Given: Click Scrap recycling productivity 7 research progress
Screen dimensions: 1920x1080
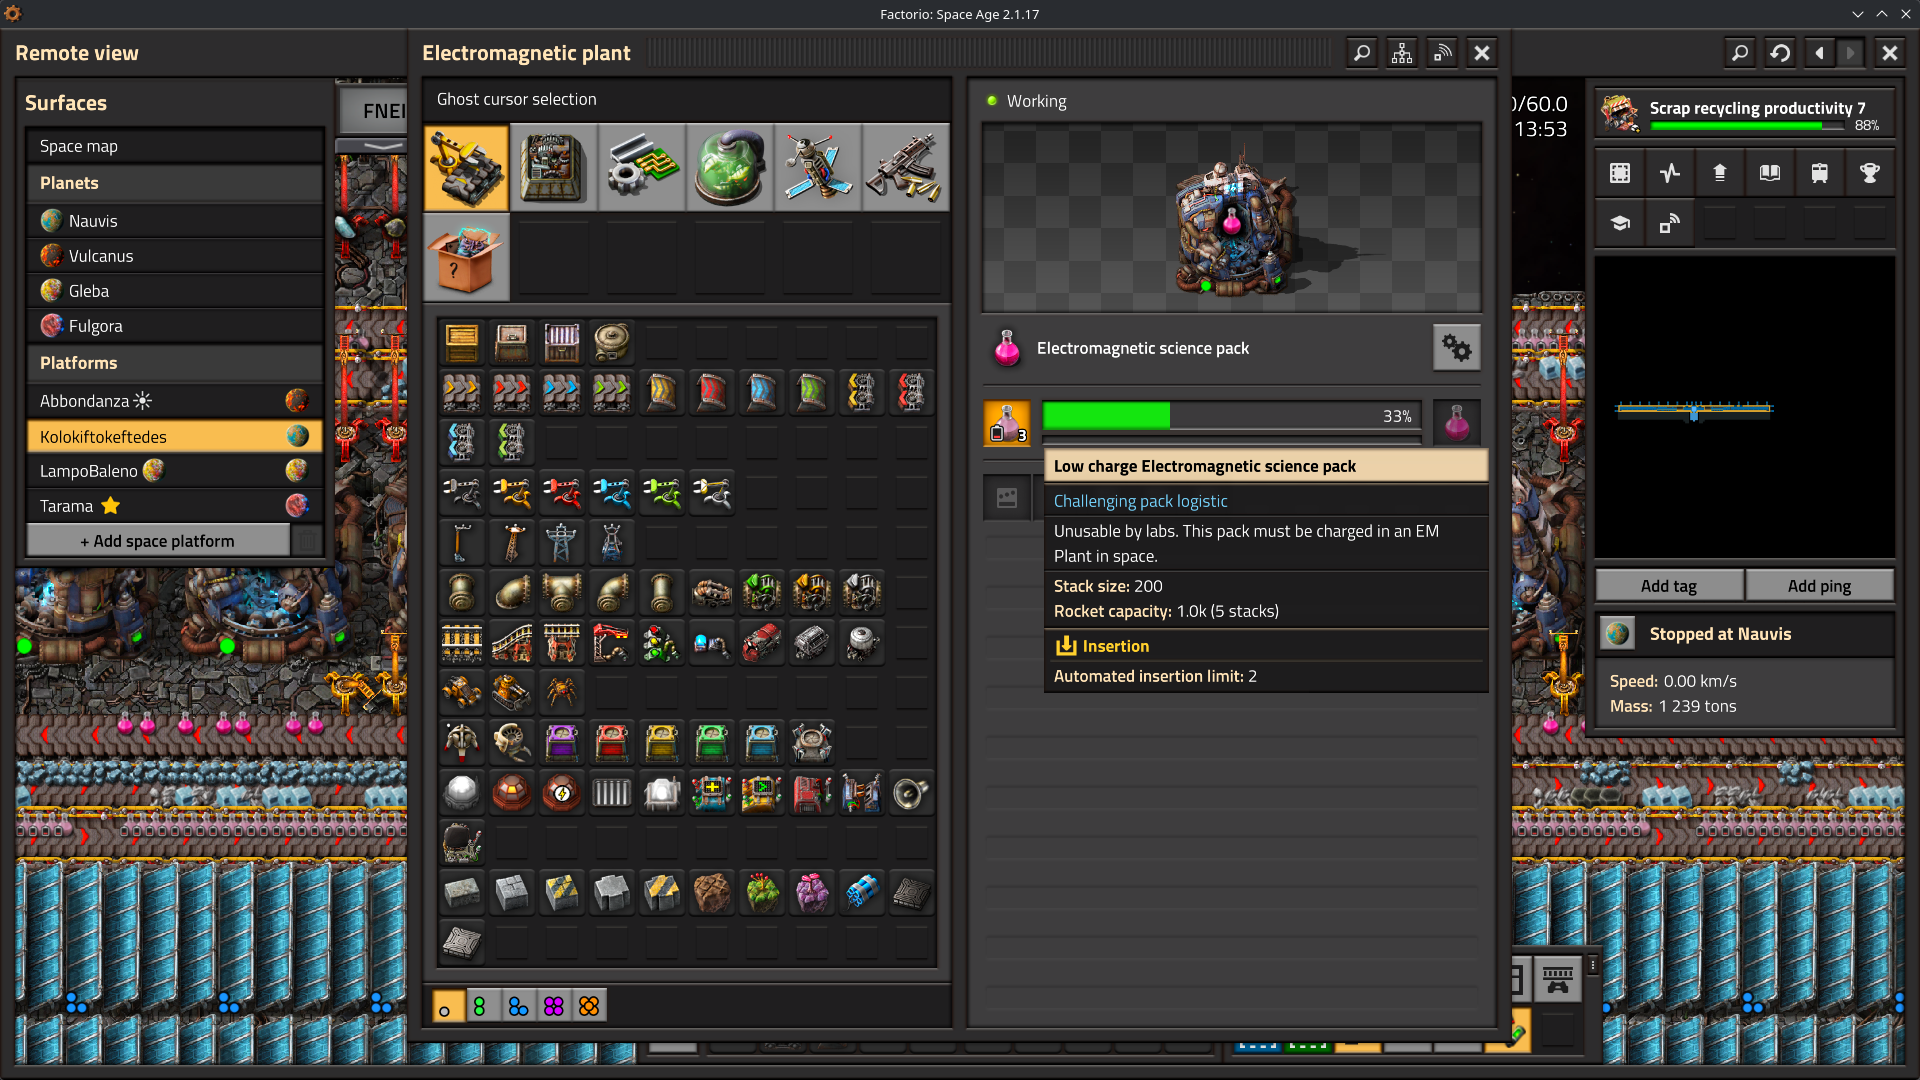Looking at the screenshot, I should click(x=1744, y=114).
